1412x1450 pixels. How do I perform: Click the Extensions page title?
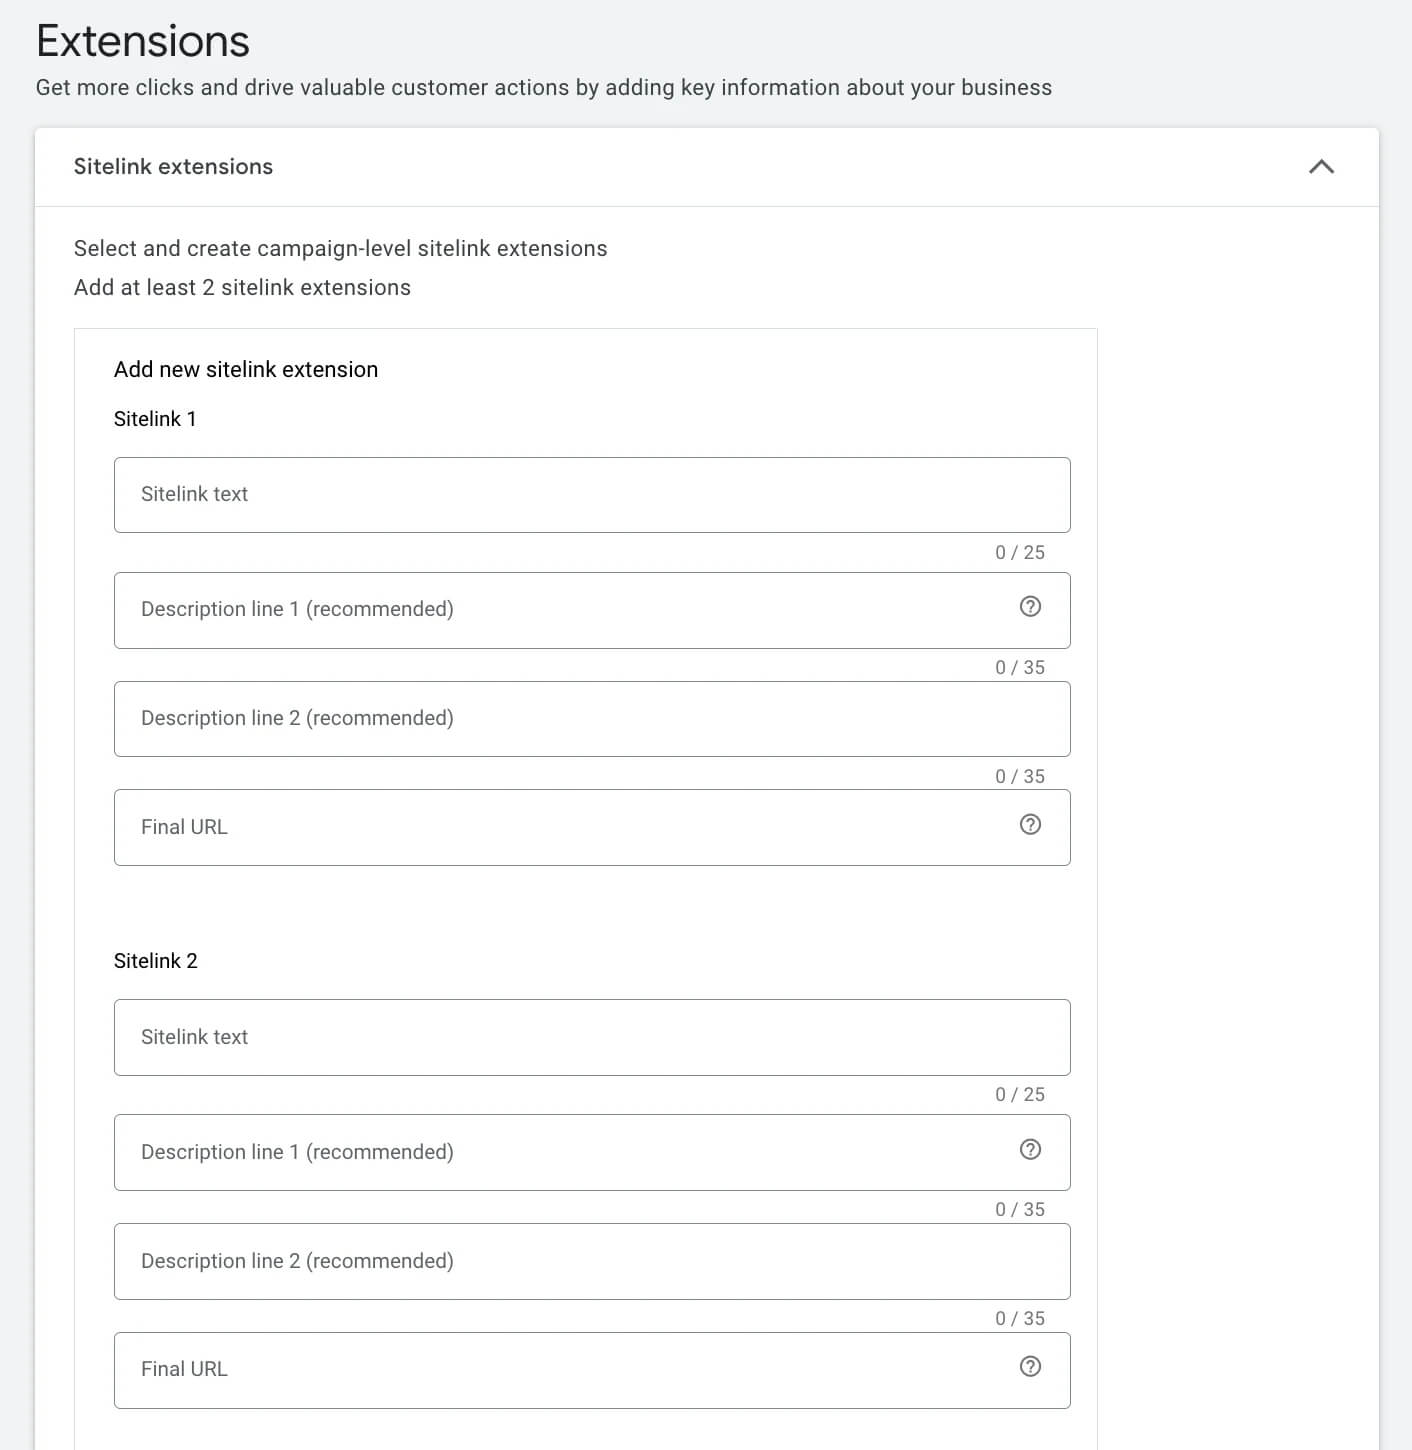pos(143,41)
